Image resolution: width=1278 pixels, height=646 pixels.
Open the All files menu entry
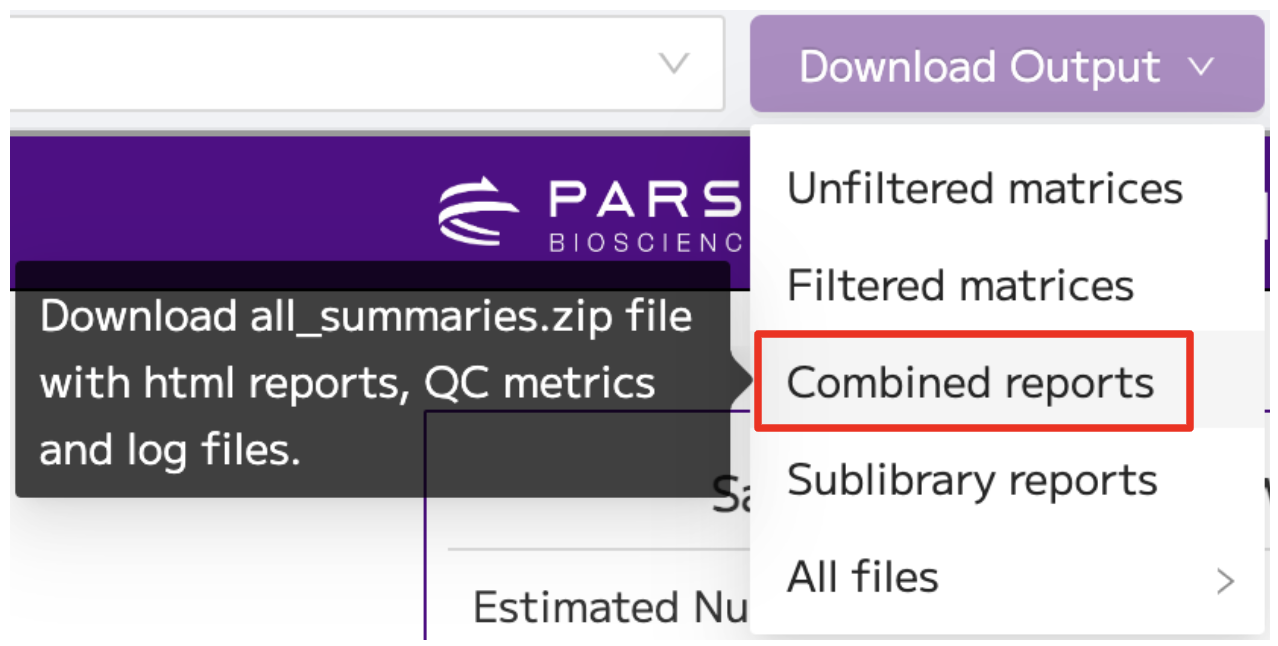click(1007, 577)
